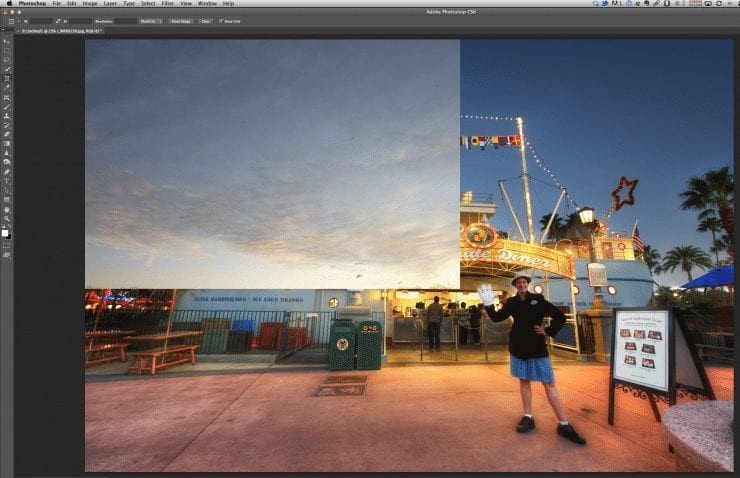This screenshot has width=740, height=478.
Task: Select the Lasso tool
Action: [x=7, y=59]
